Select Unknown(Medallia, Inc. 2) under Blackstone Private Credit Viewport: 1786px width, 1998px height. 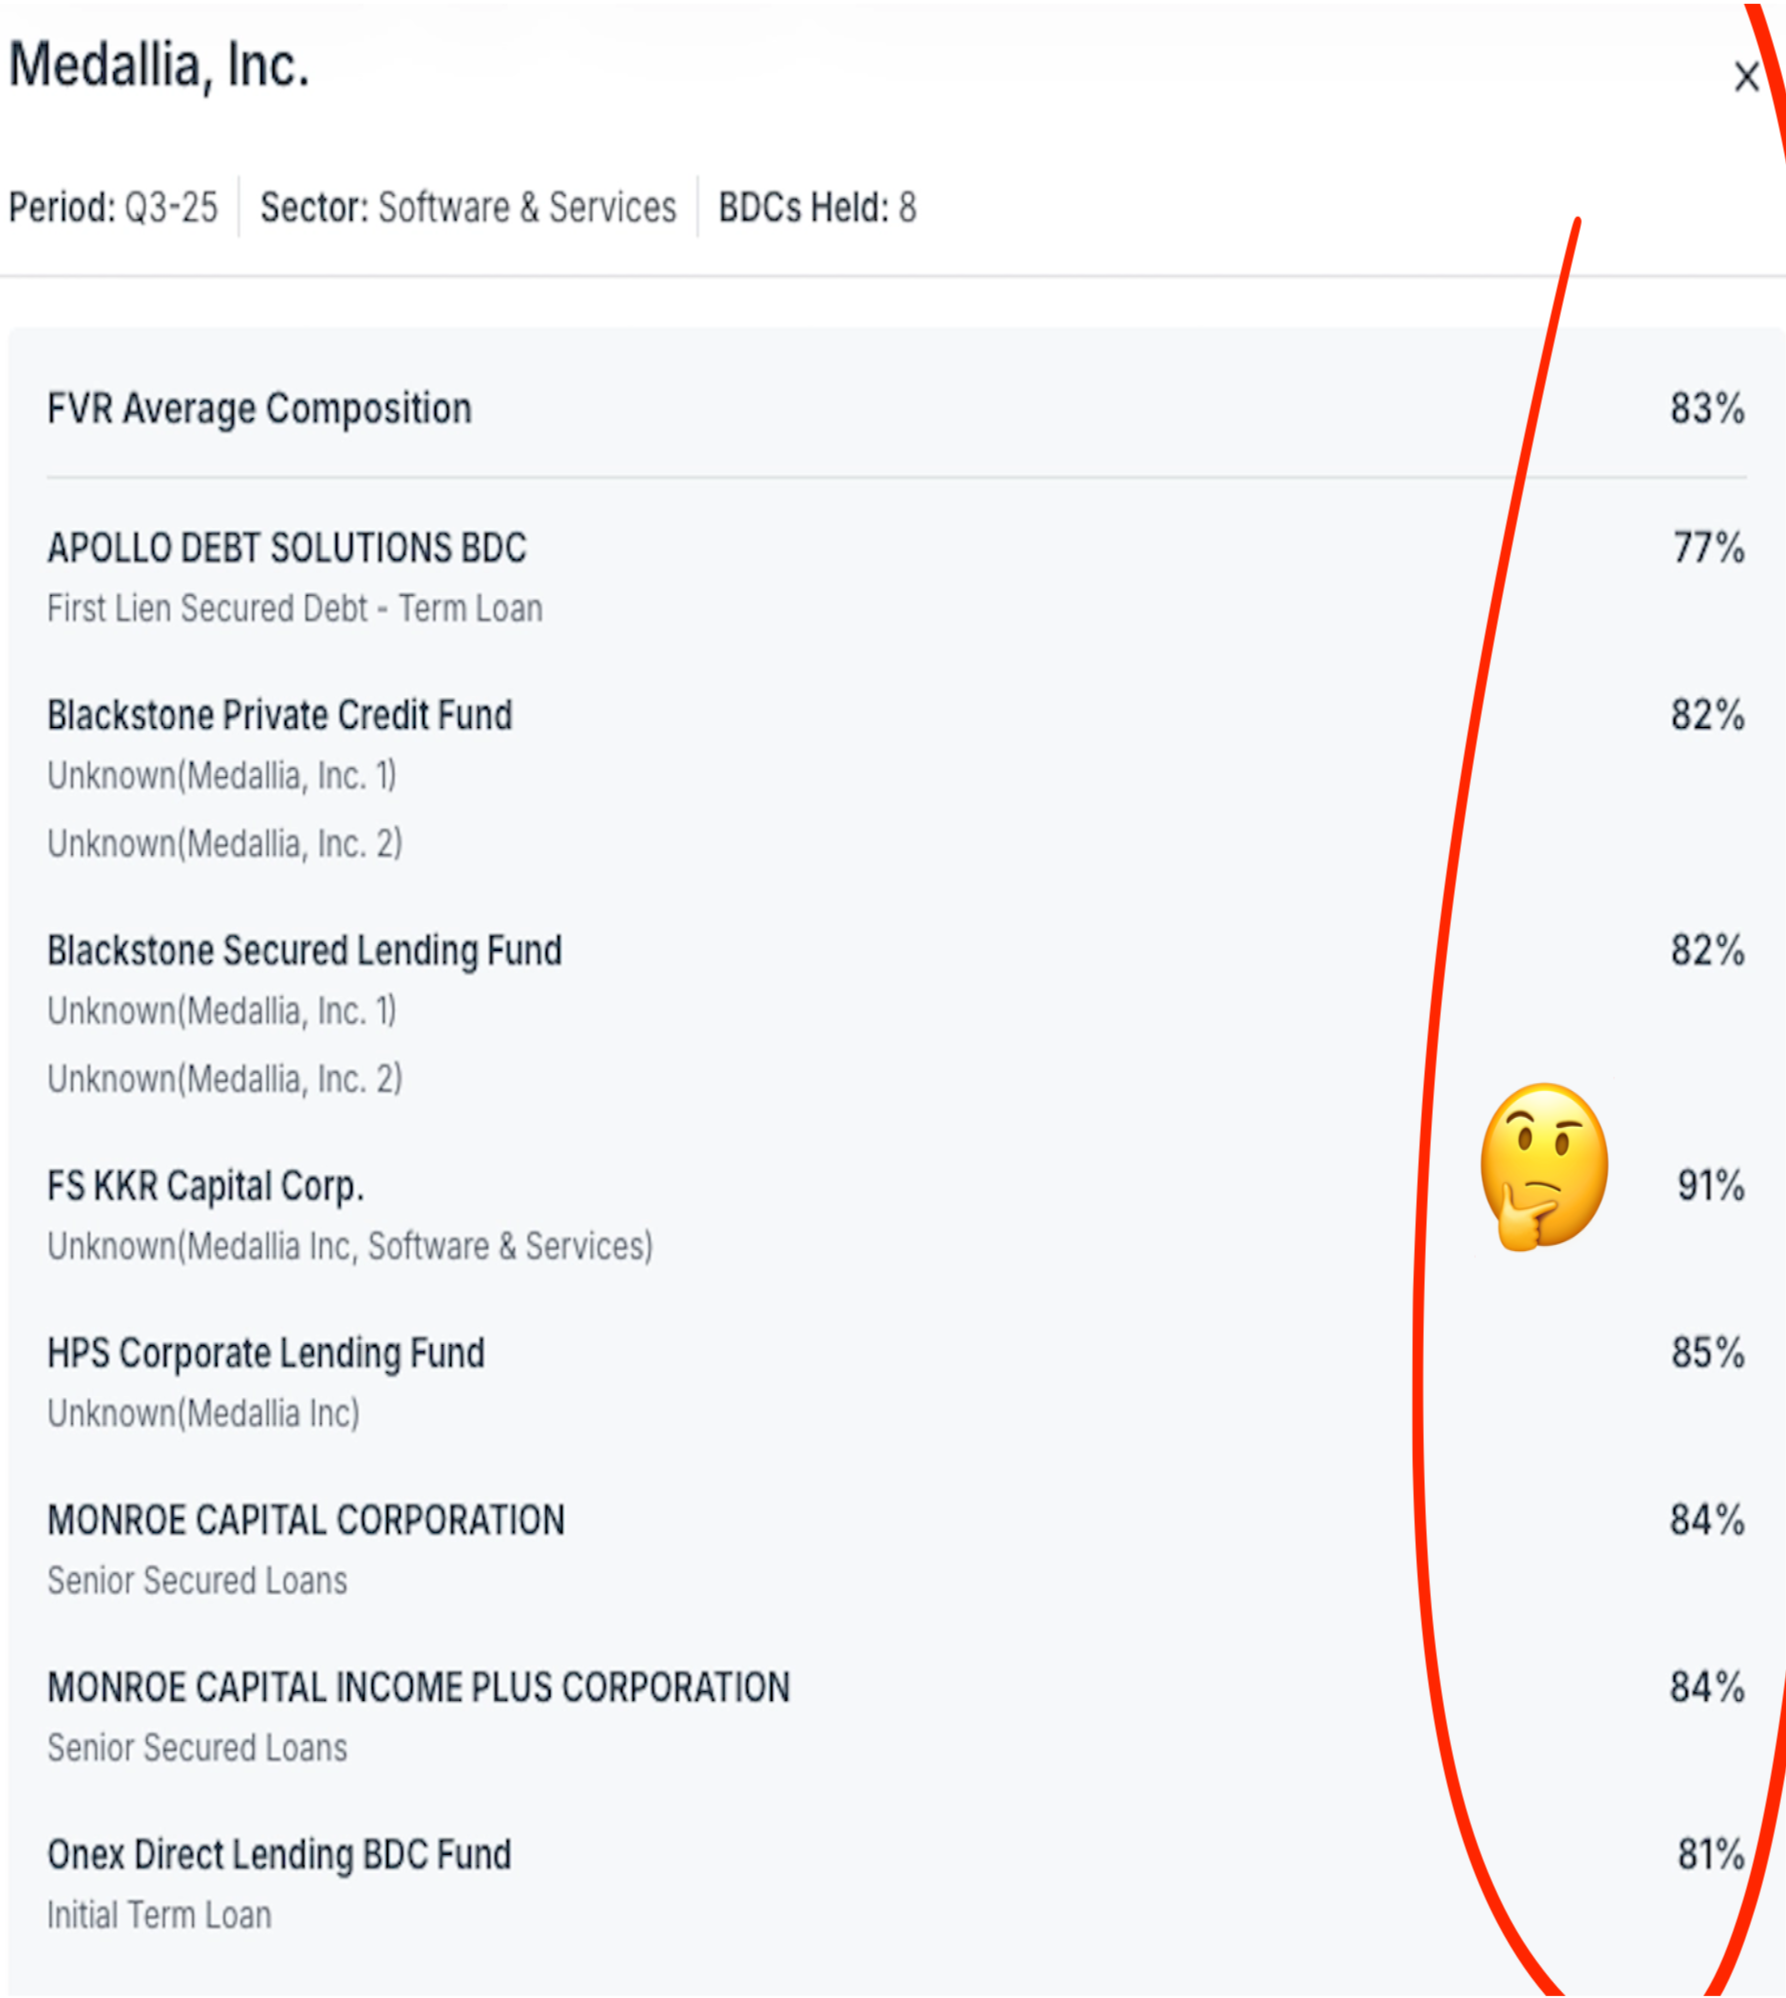pos(225,844)
